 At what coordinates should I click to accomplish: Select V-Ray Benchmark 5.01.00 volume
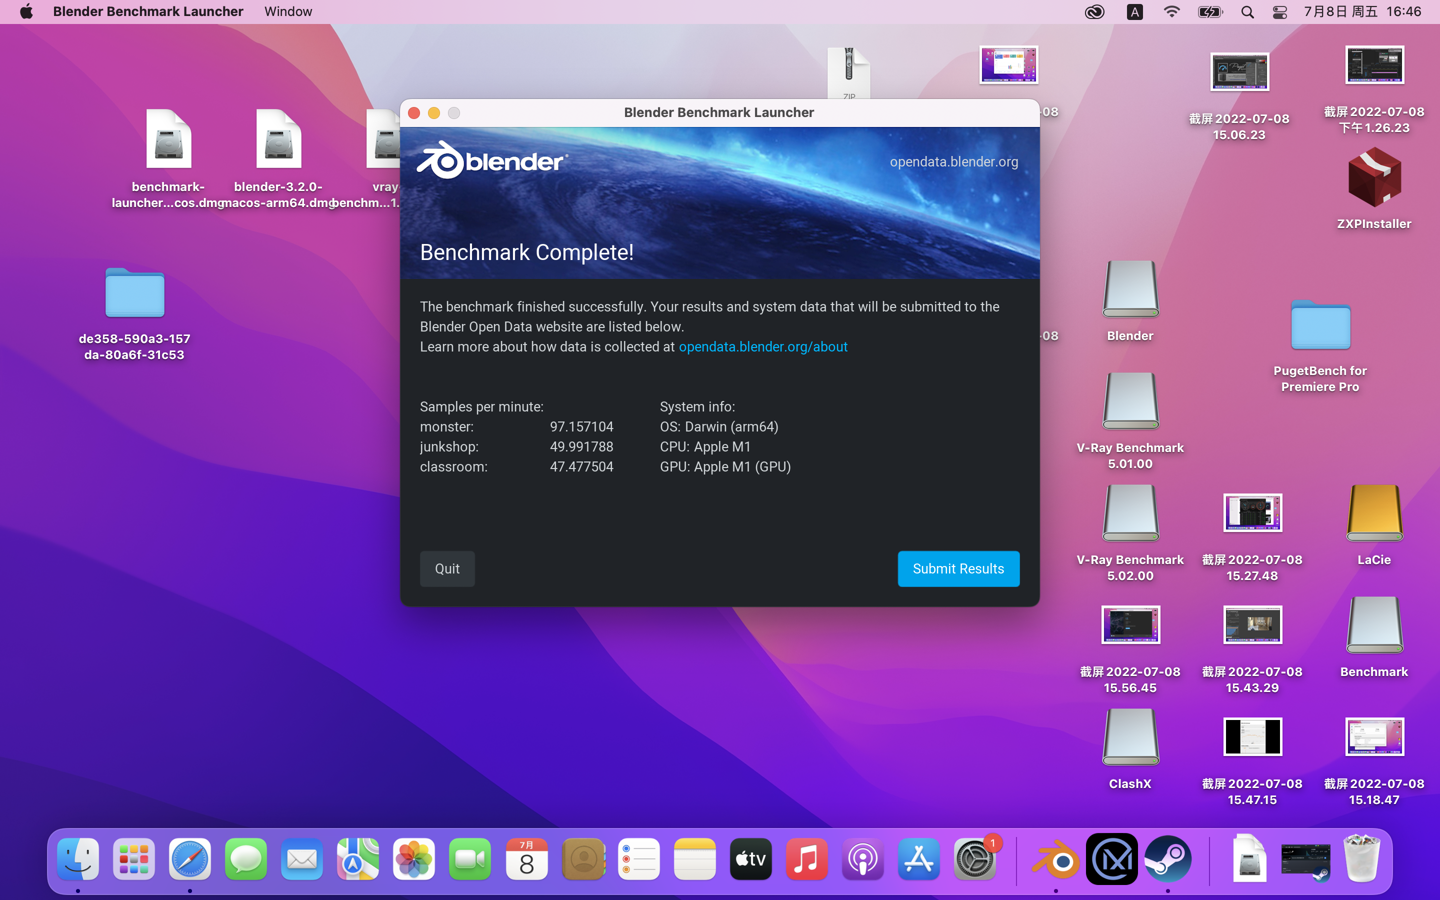coord(1130,402)
